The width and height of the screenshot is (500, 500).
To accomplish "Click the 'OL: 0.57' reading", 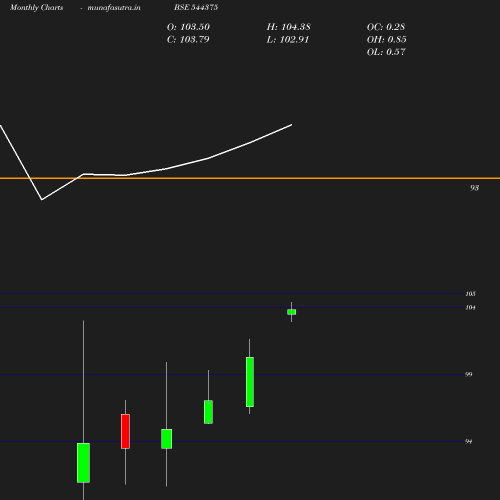I will point(386,52).
